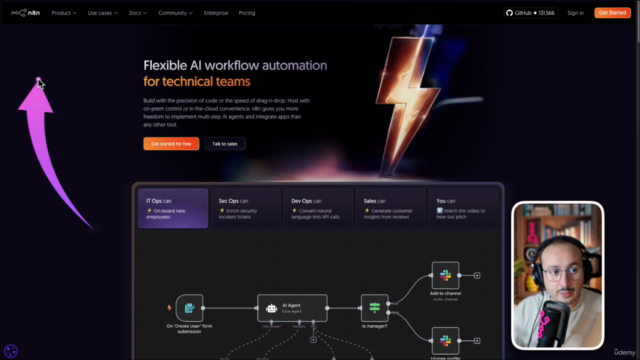Image resolution: width=640 pixels, height=360 pixels.
Task: Open the Pricing page
Action: pos(247,13)
